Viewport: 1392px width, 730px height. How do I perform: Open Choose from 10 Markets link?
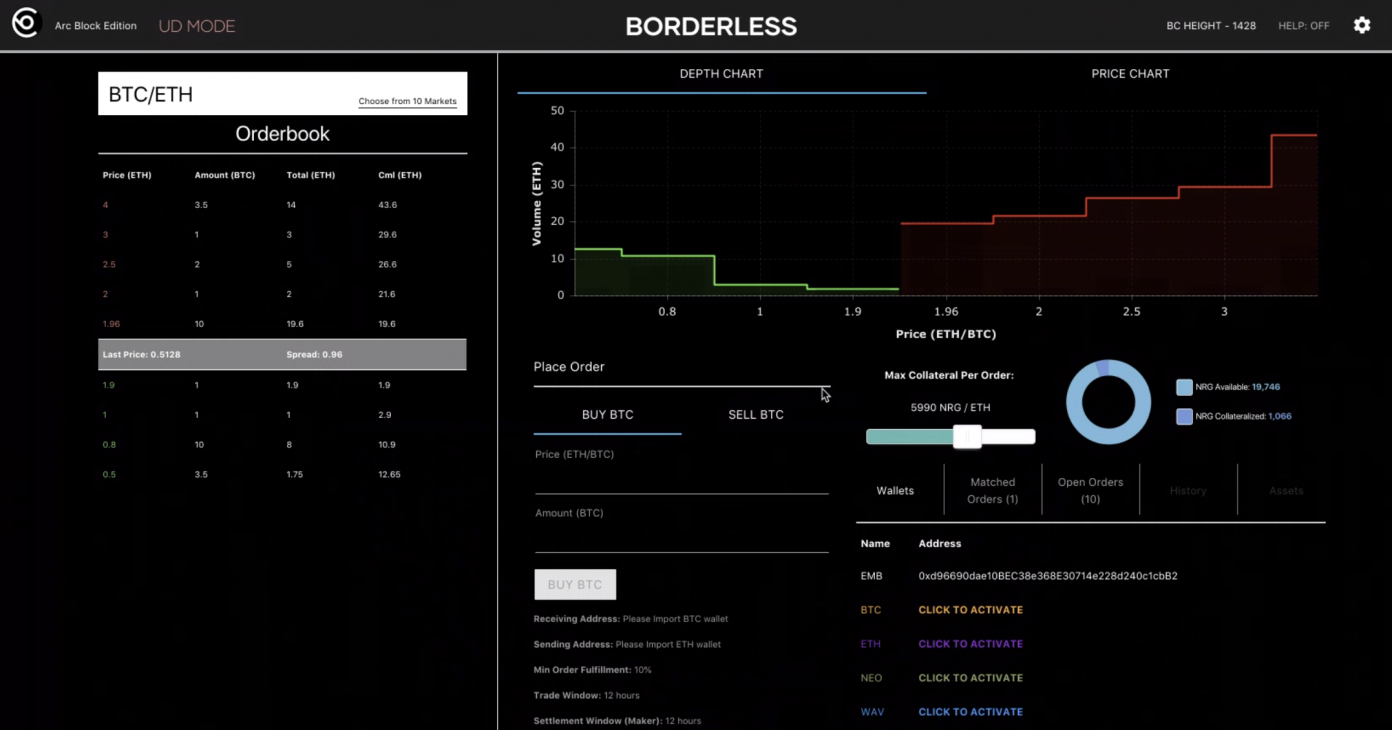(408, 101)
